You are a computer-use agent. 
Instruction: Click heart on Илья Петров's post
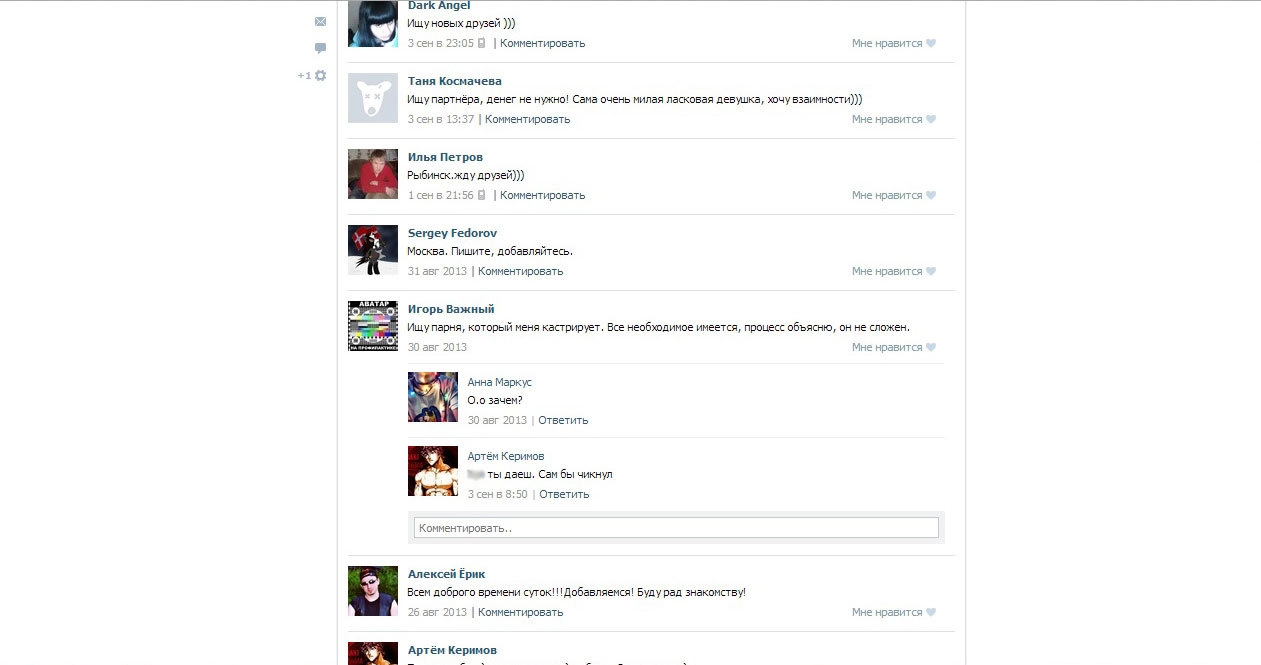(931, 196)
